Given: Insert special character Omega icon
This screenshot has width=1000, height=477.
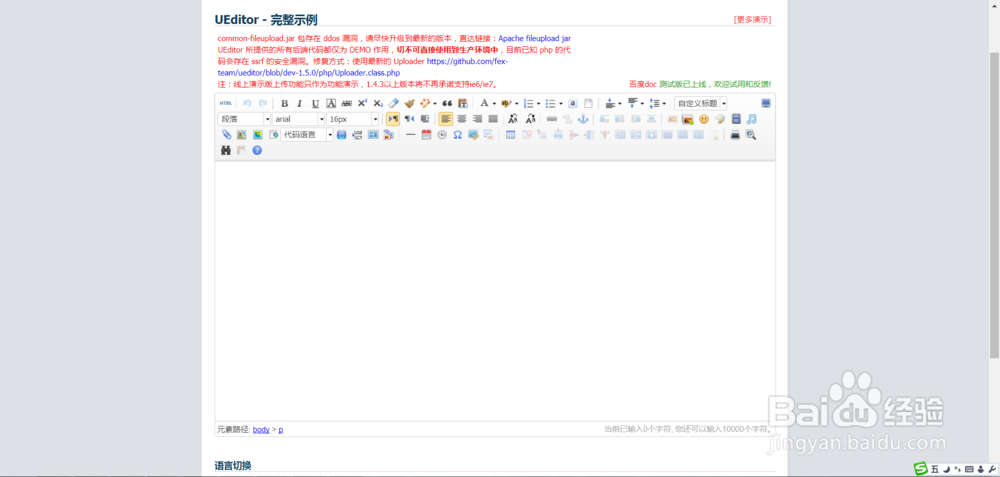Looking at the screenshot, I should (x=457, y=135).
